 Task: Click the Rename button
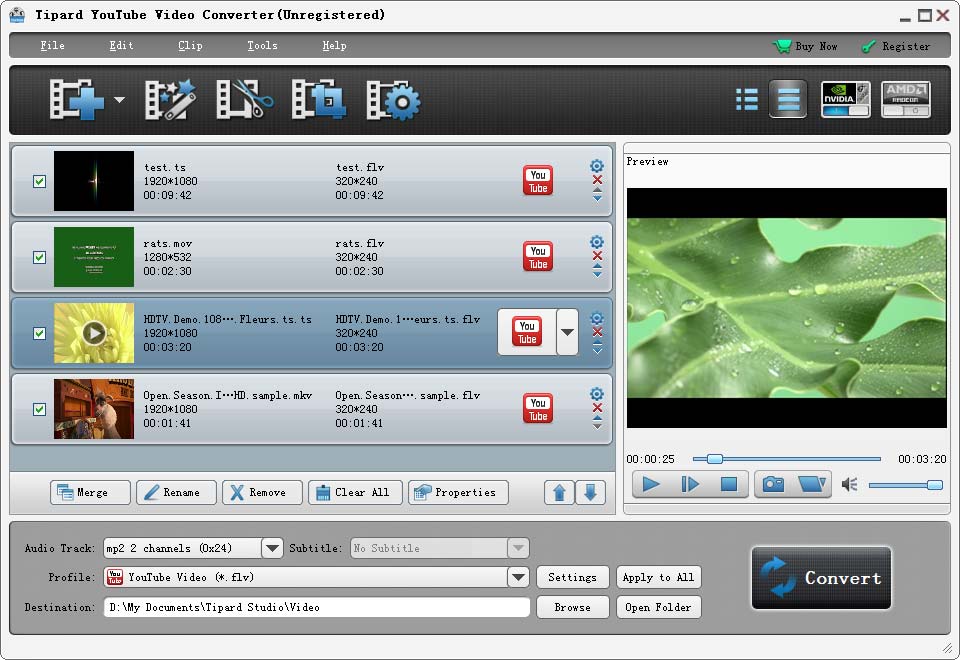(x=176, y=492)
